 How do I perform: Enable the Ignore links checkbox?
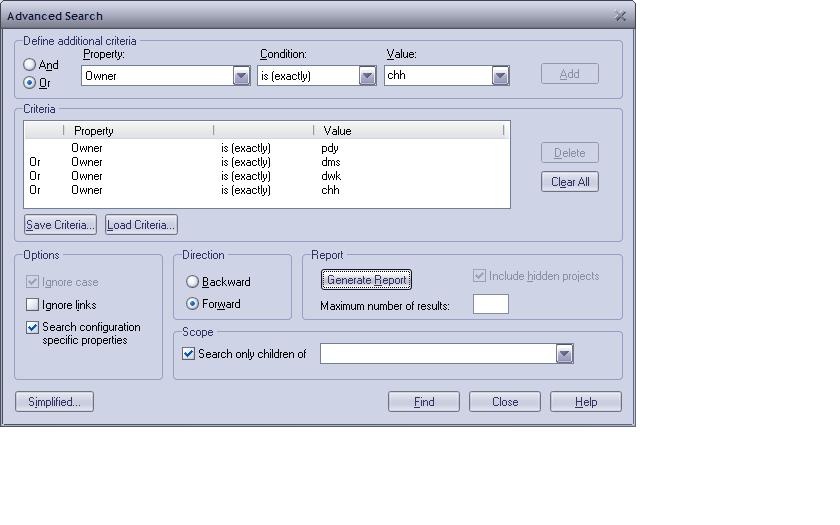click(x=32, y=305)
